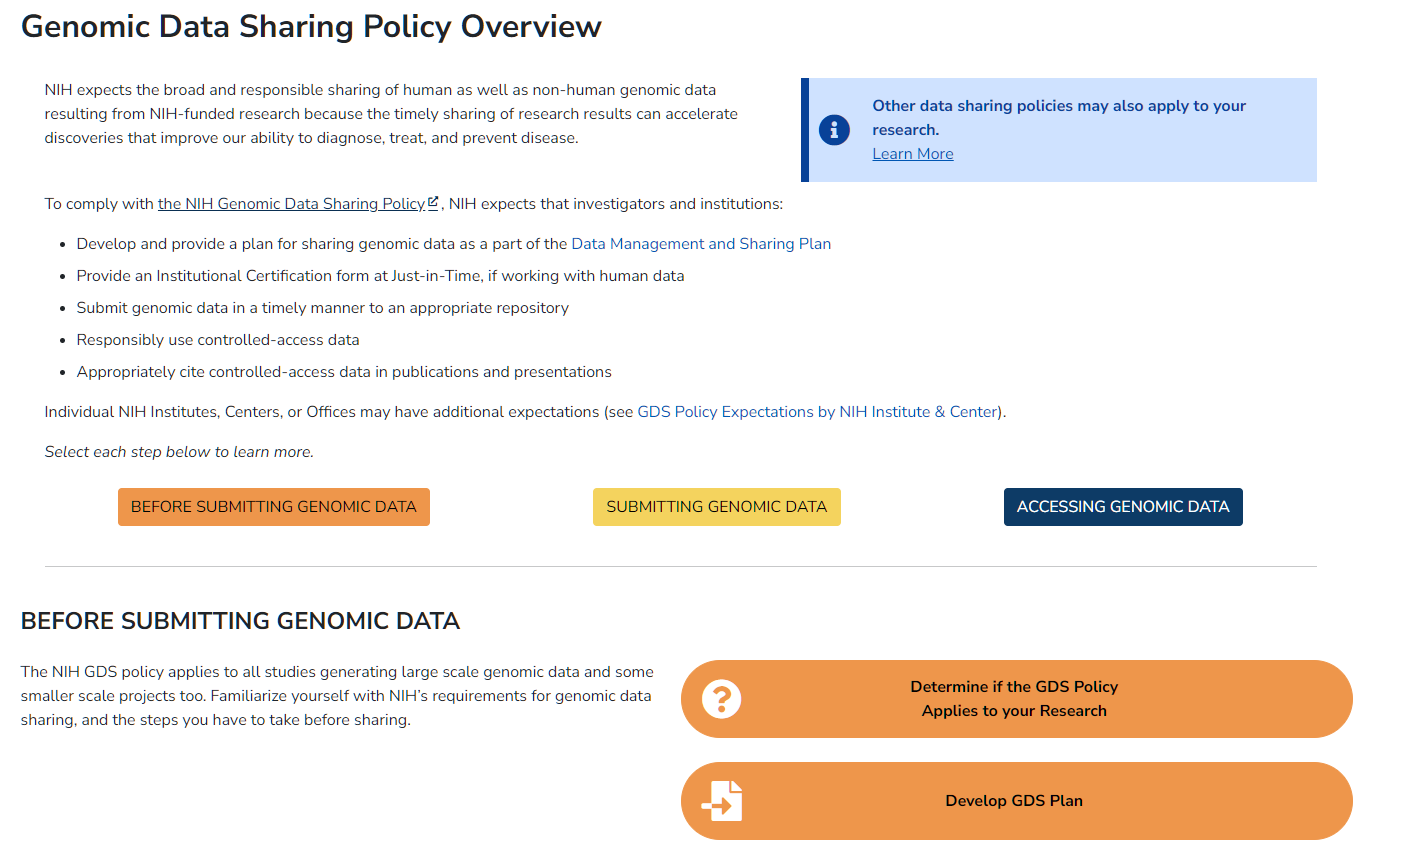Click the Genomic Data Sharing Policy Overview heading

(x=311, y=27)
